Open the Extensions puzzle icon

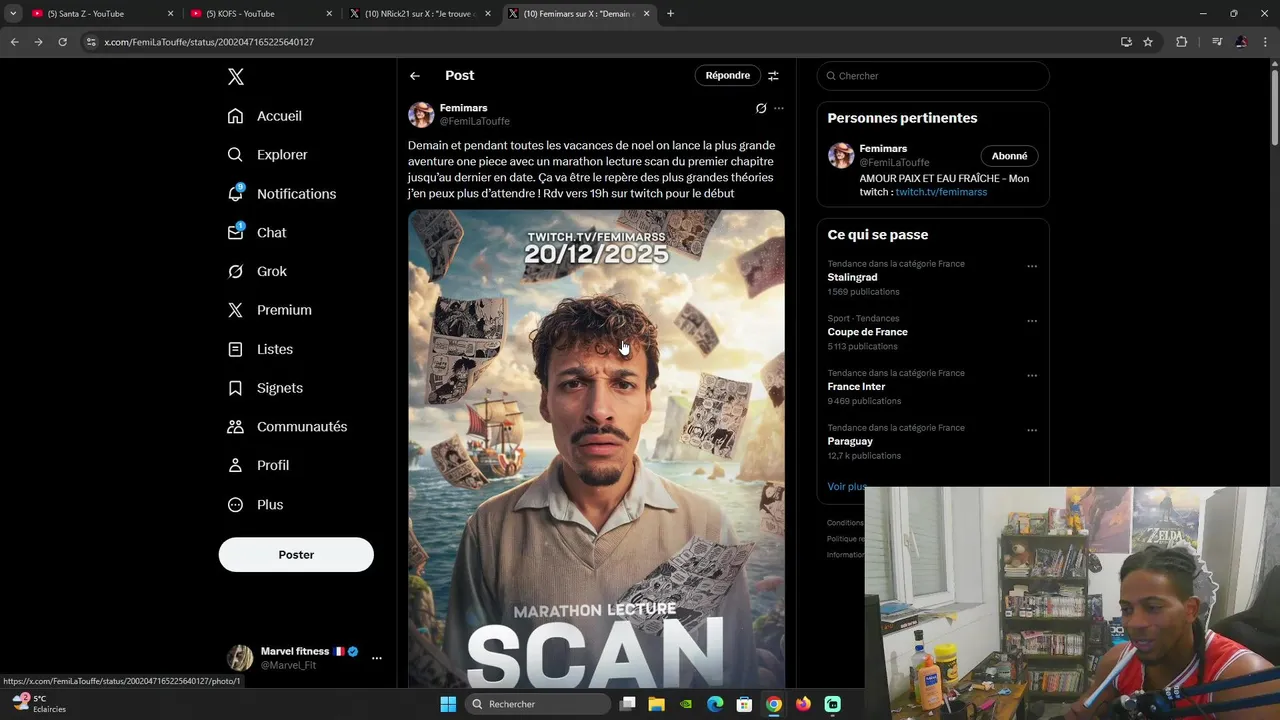pos(1181,42)
